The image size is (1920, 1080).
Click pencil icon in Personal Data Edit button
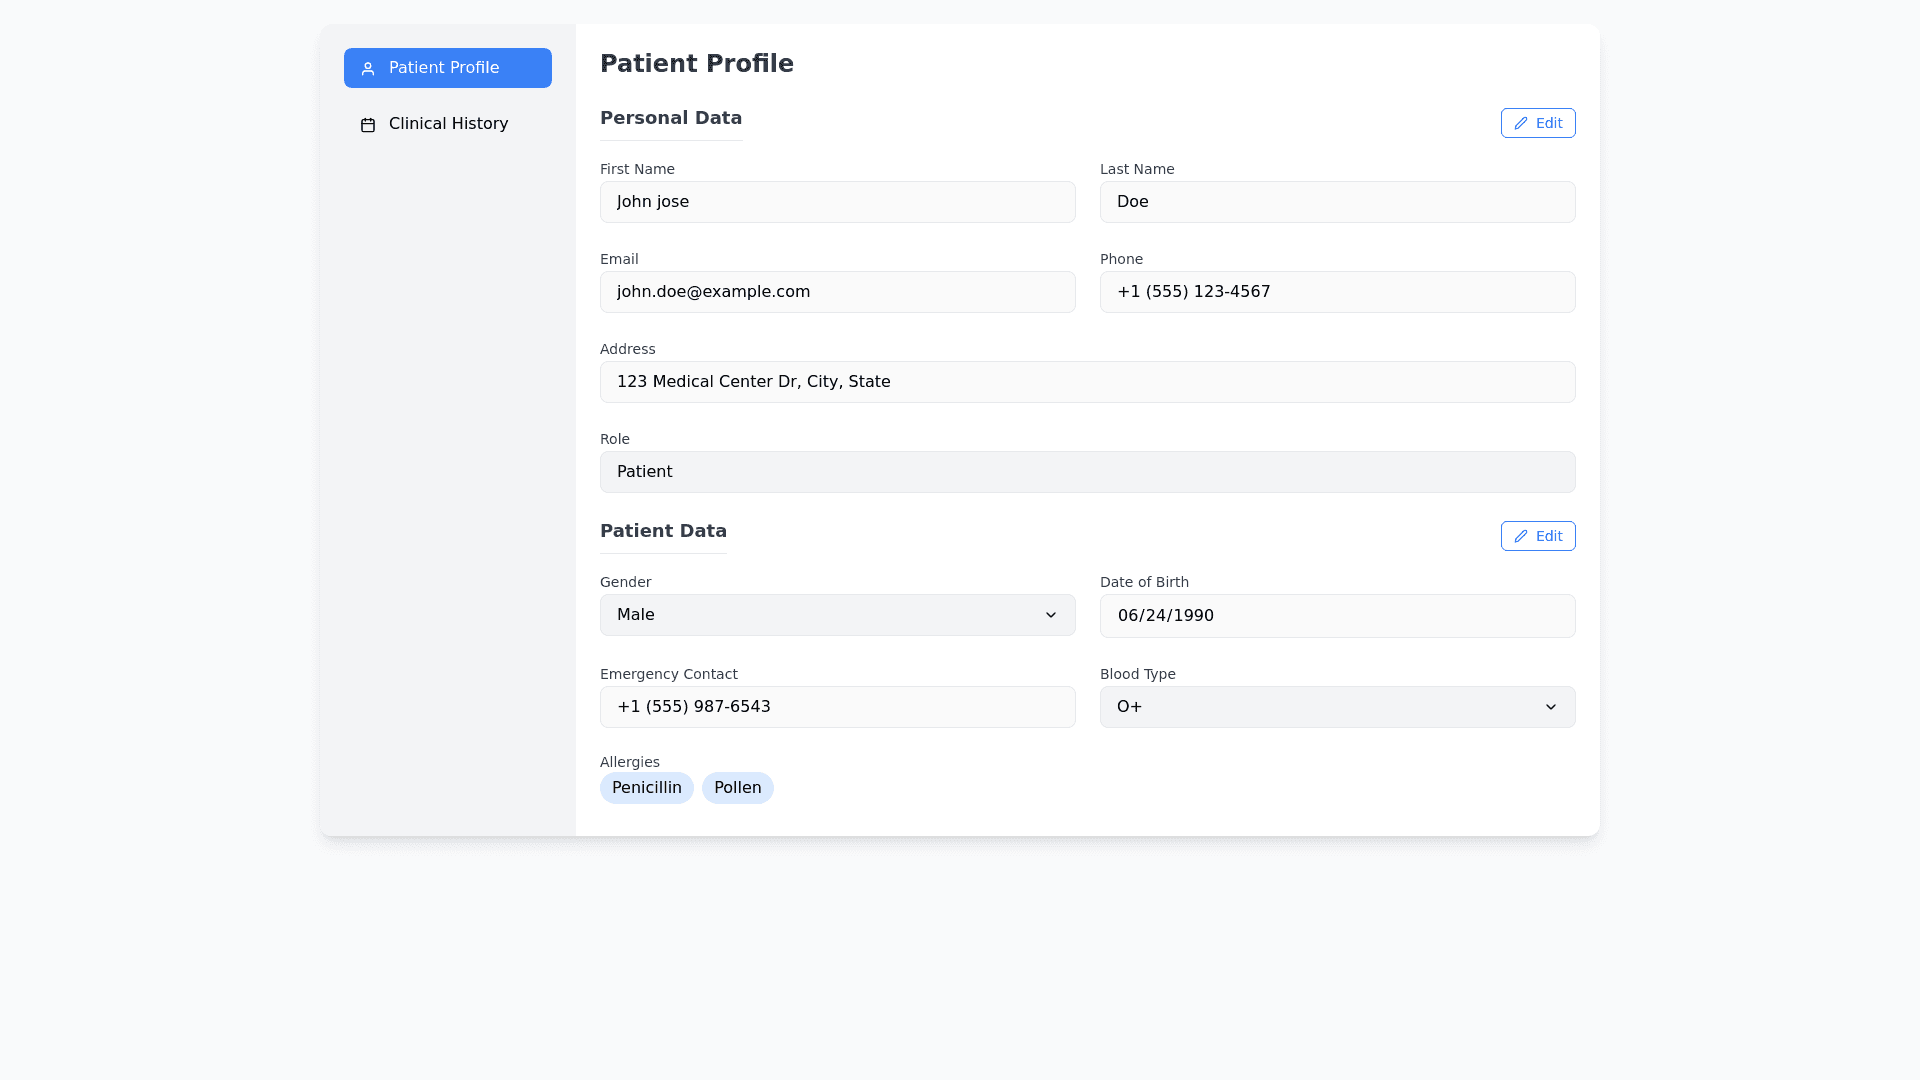1521,123
